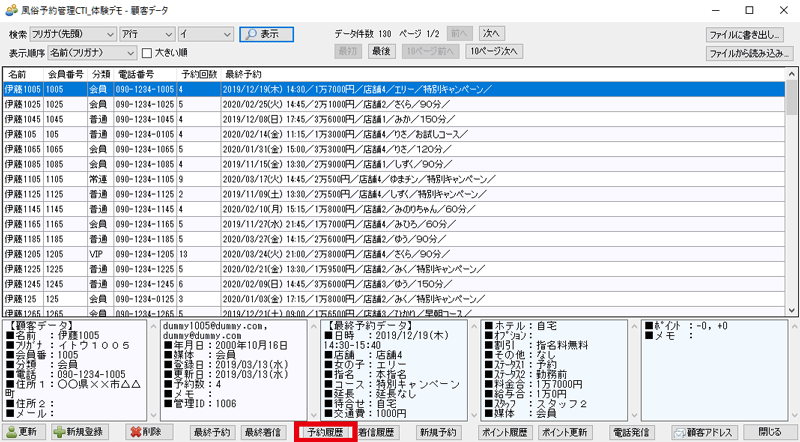Click the 10ページ次へ button
Image resolution: width=800 pixels, height=442 pixels.
point(494,51)
